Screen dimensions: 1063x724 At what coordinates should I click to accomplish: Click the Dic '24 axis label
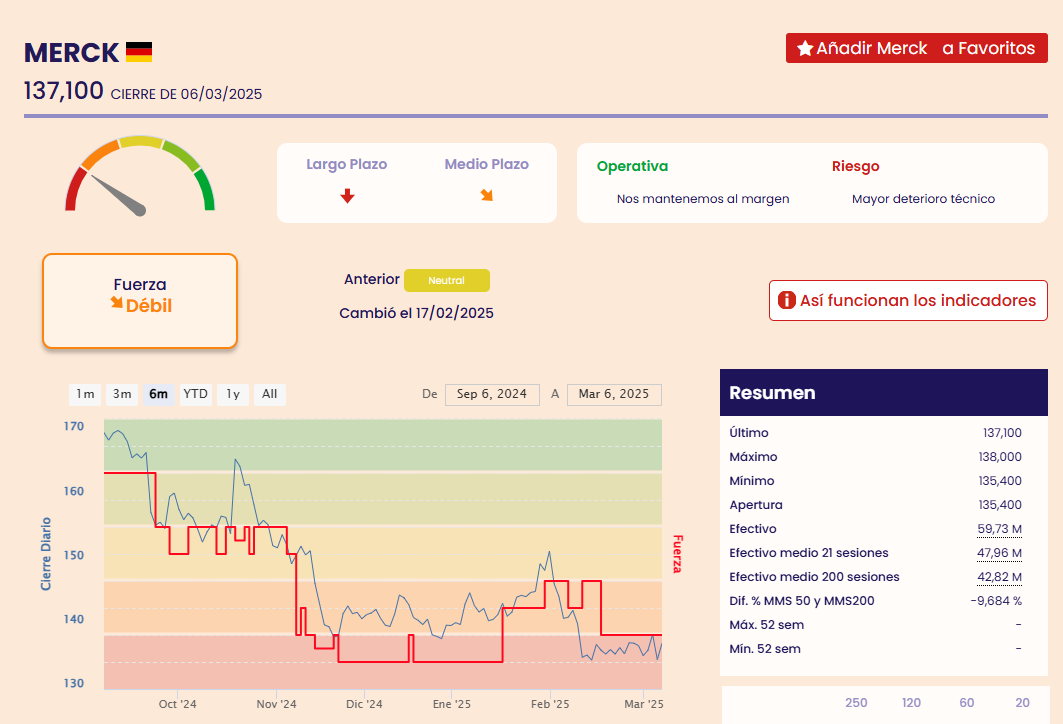tap(364, 704)
